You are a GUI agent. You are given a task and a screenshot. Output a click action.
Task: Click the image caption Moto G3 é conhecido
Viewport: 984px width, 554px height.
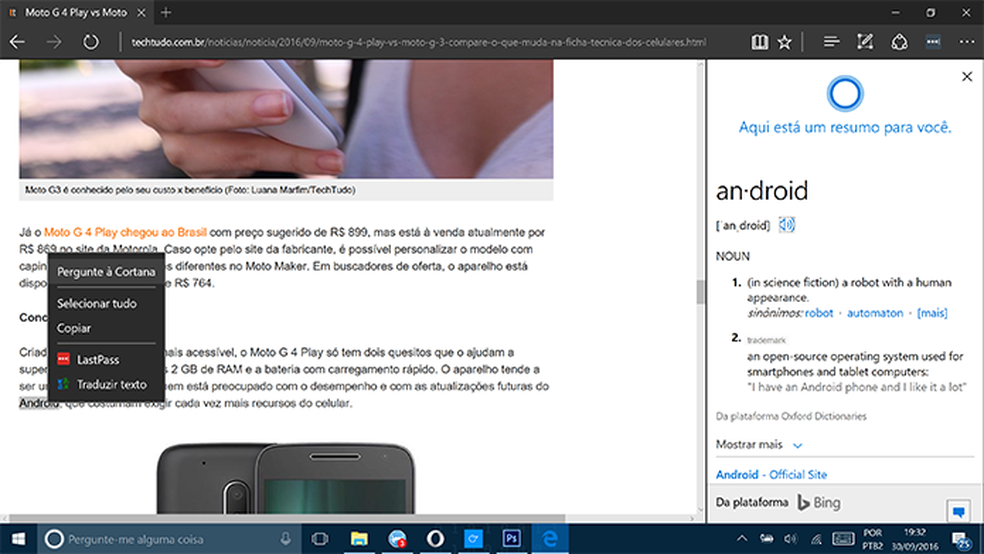[x=190, y=189]
